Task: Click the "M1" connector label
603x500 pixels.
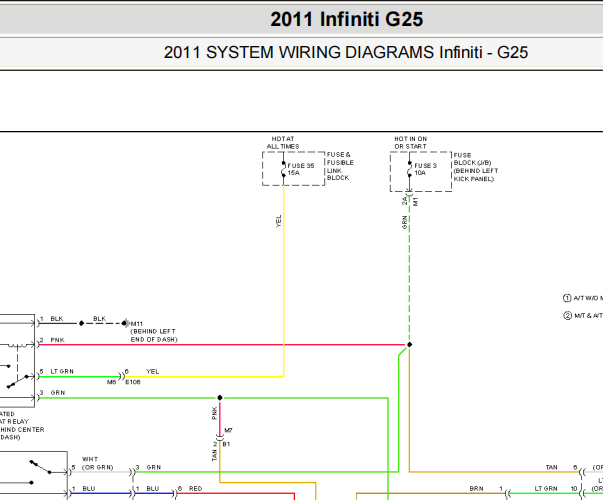Action: coord(415,202)
